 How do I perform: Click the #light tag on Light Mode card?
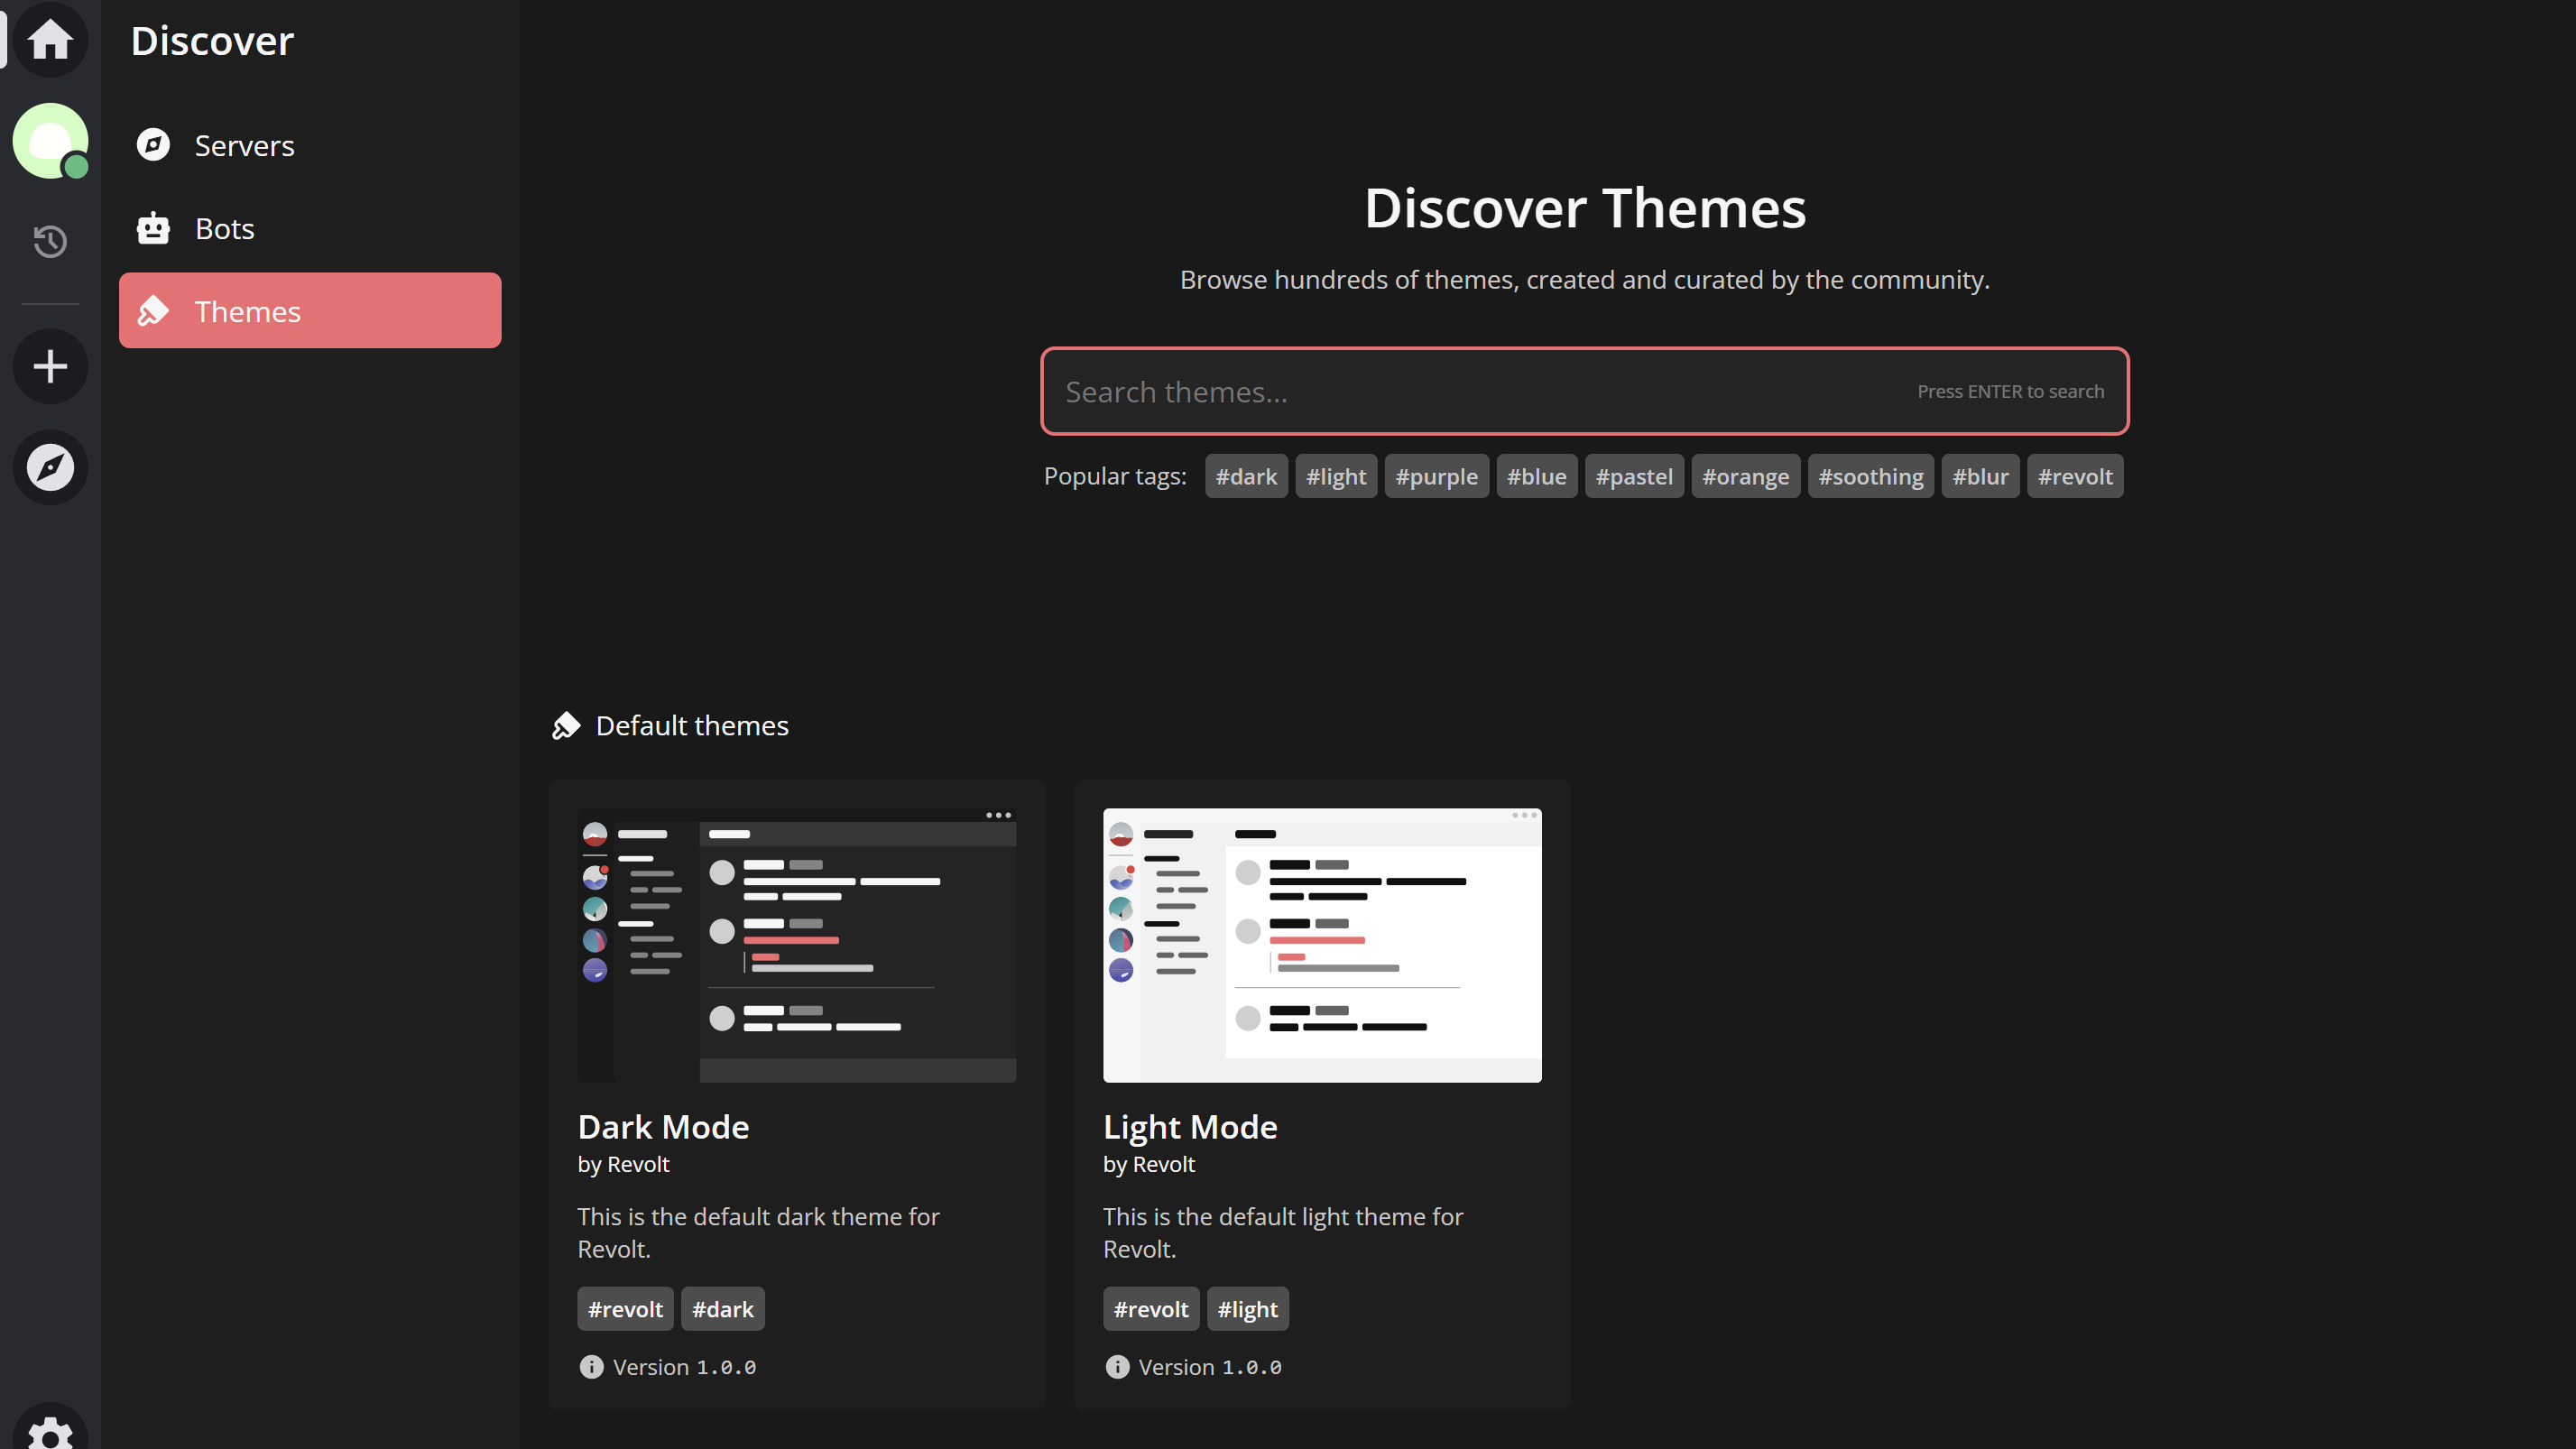[x=1247, y=1308]
